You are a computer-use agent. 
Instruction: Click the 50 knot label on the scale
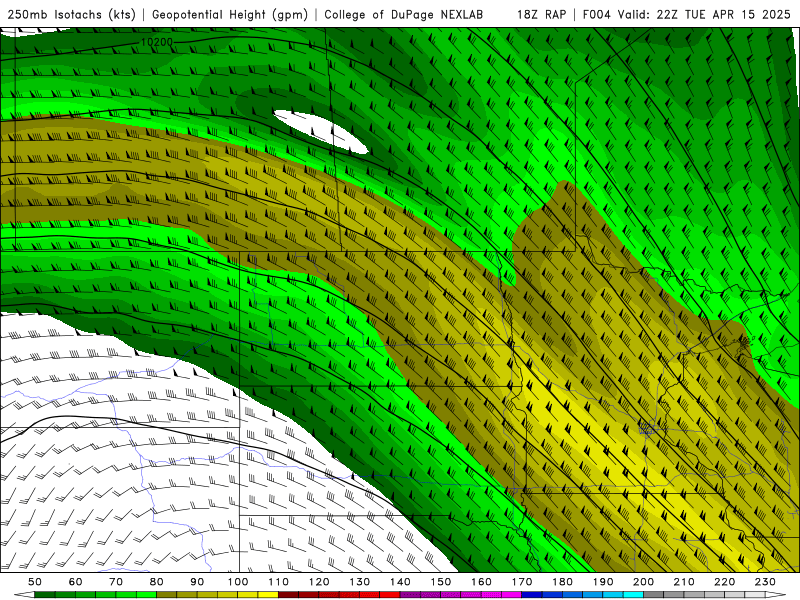click(x=35, y=582)
